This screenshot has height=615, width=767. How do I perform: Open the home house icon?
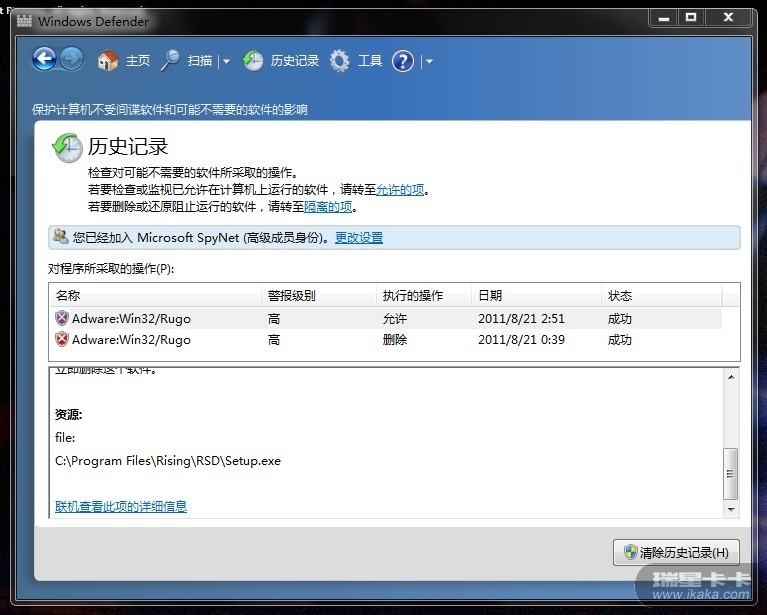(x=108, y=61)
